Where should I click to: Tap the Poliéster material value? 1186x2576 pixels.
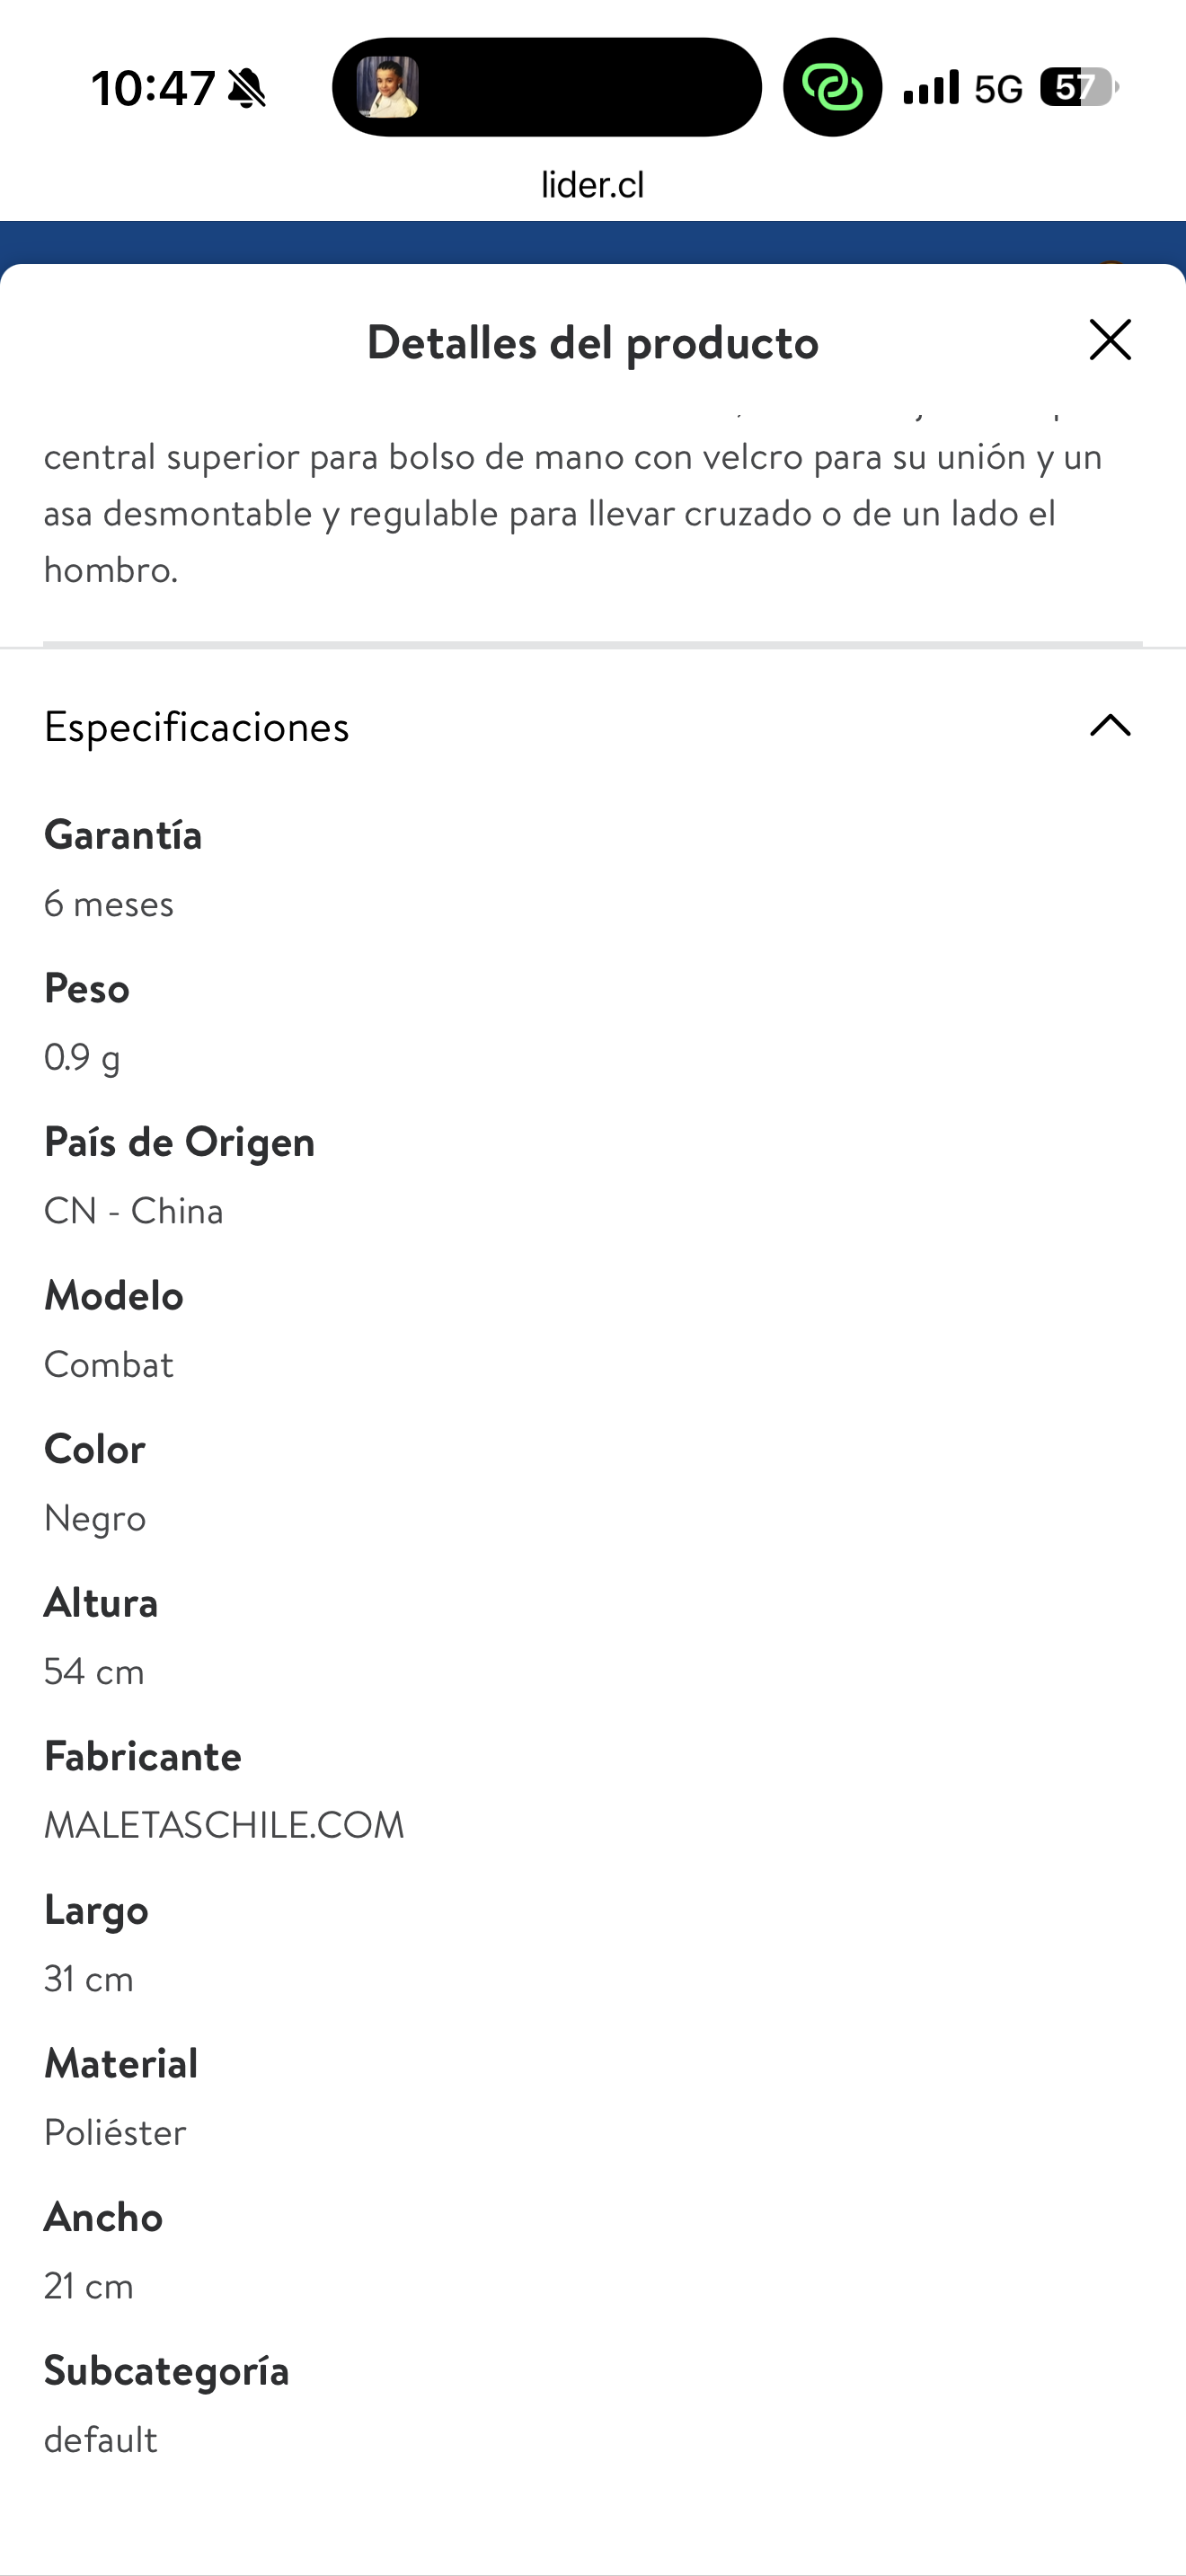pos(115,2133)
